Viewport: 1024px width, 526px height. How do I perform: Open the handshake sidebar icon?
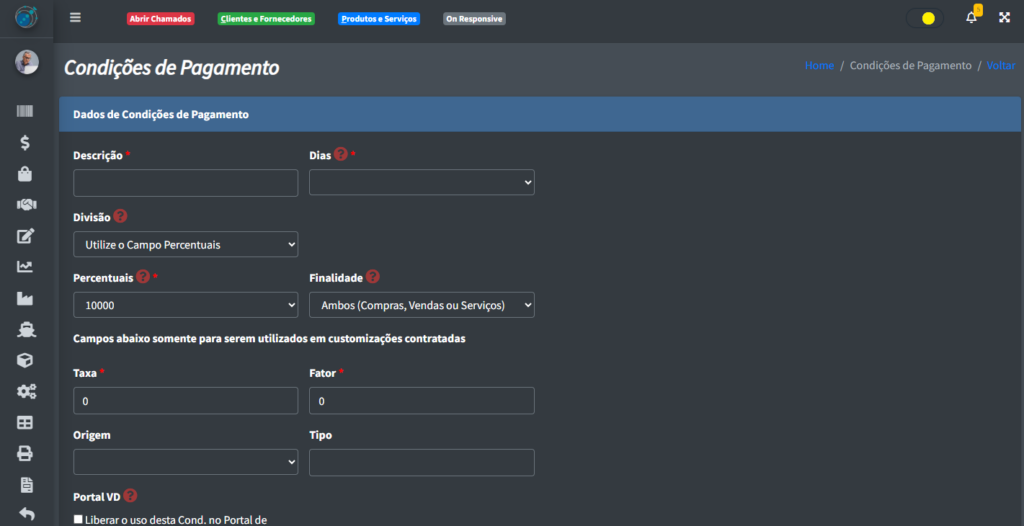pyautogui.click(x=25, y=205)
